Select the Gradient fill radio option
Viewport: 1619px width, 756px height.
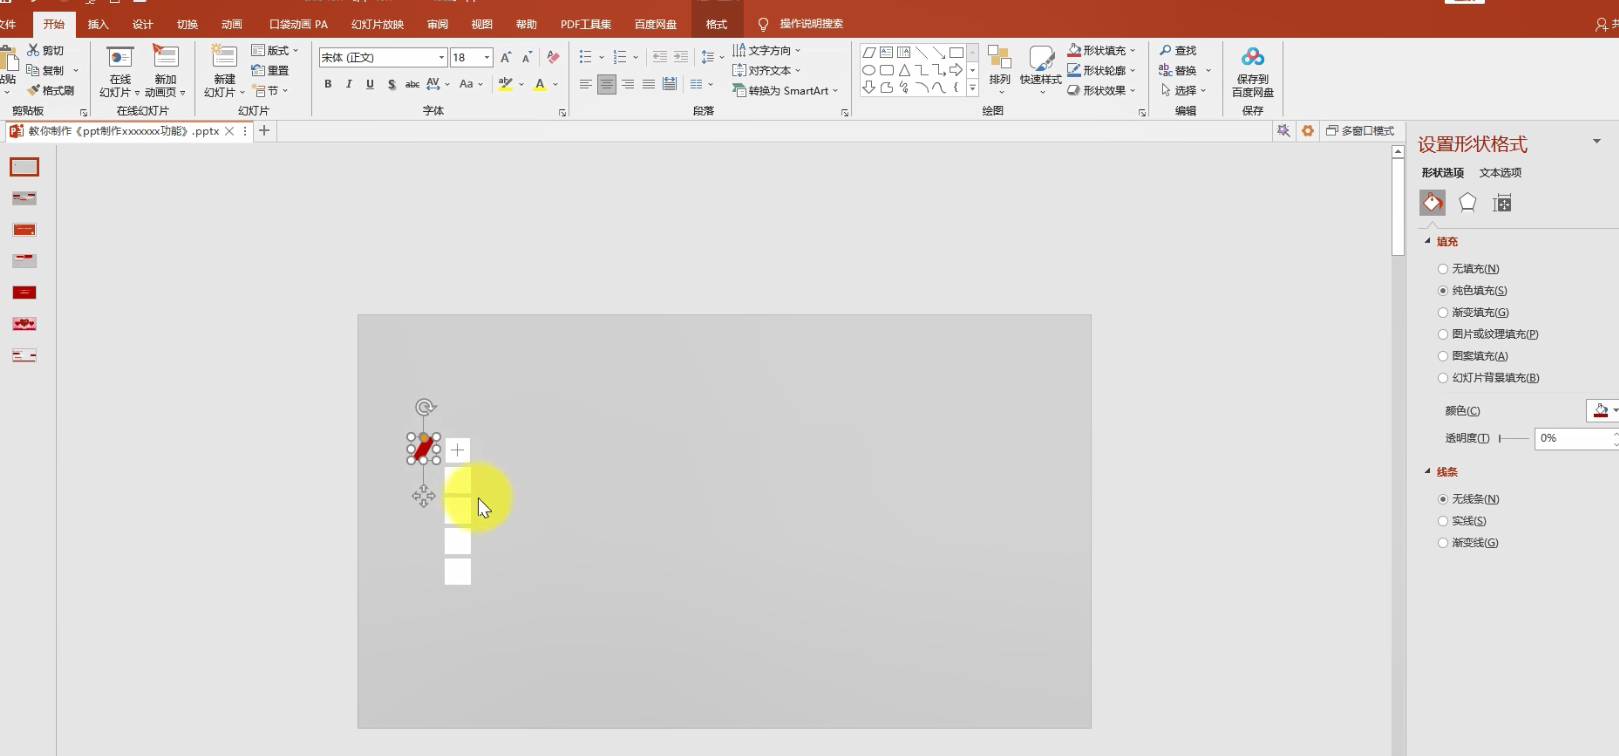1443,313
